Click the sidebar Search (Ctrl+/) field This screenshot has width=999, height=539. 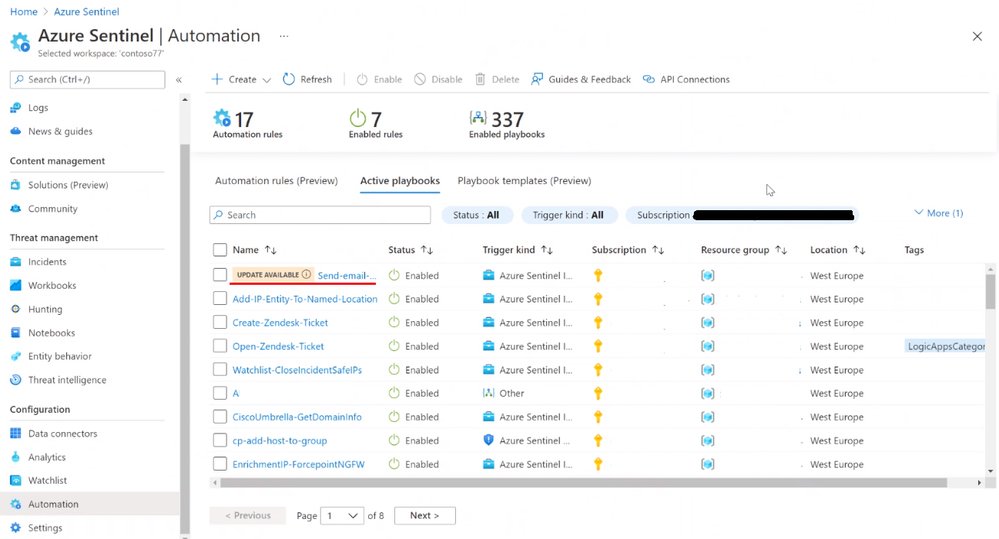point(87,79)
